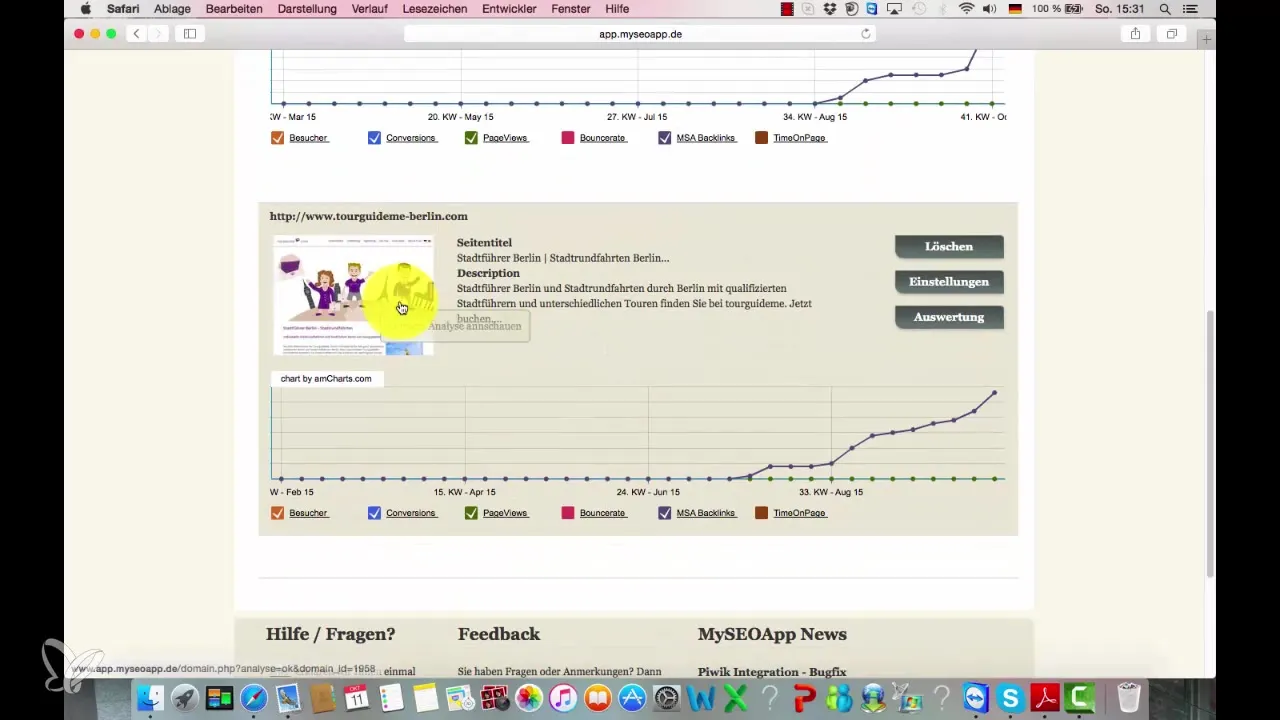Open System Preferences gear in Dock

667,697
